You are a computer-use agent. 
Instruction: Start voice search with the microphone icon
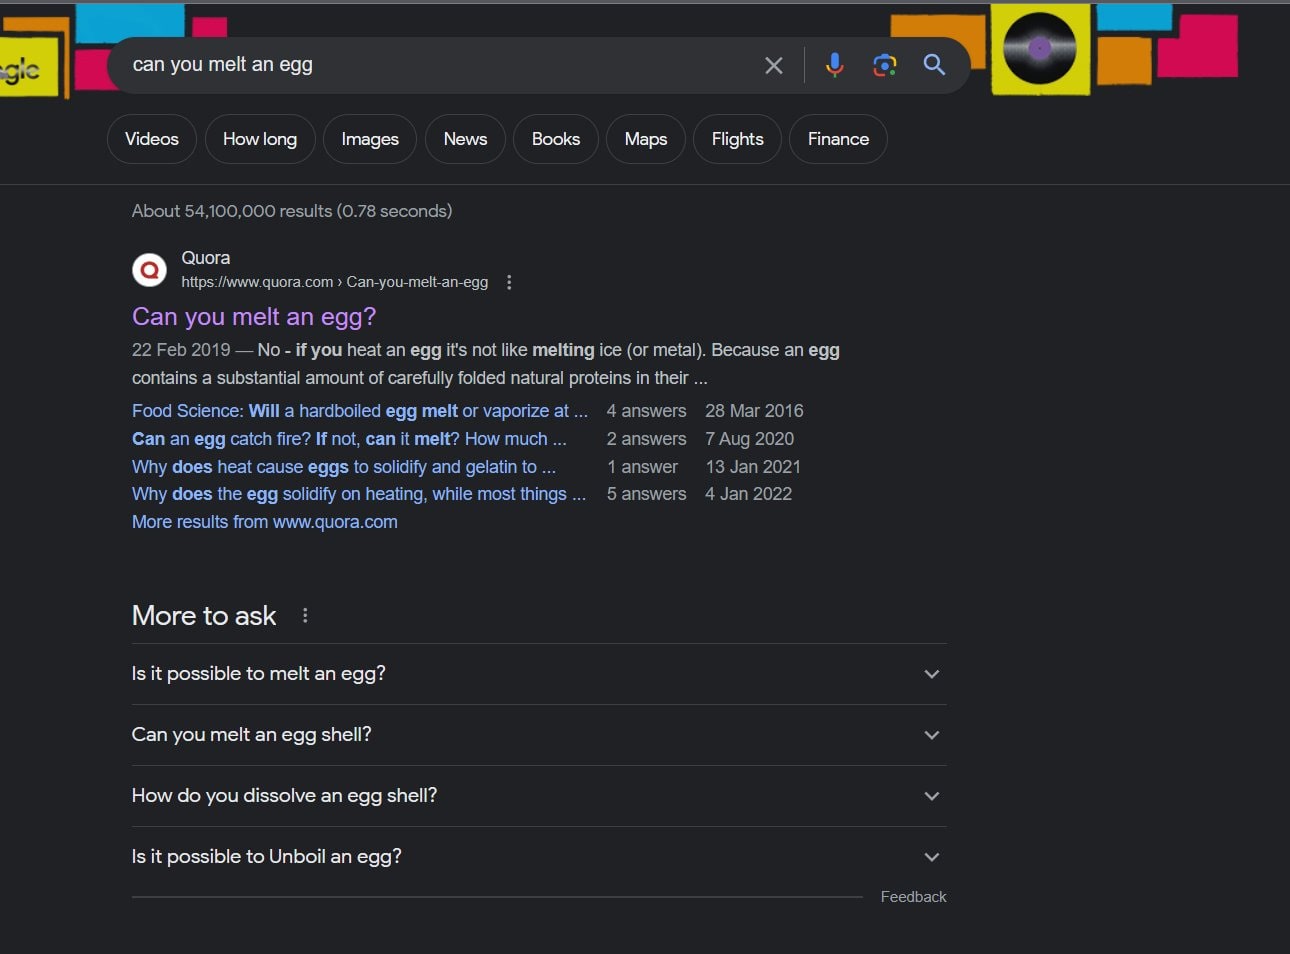[x=834, y=65]
